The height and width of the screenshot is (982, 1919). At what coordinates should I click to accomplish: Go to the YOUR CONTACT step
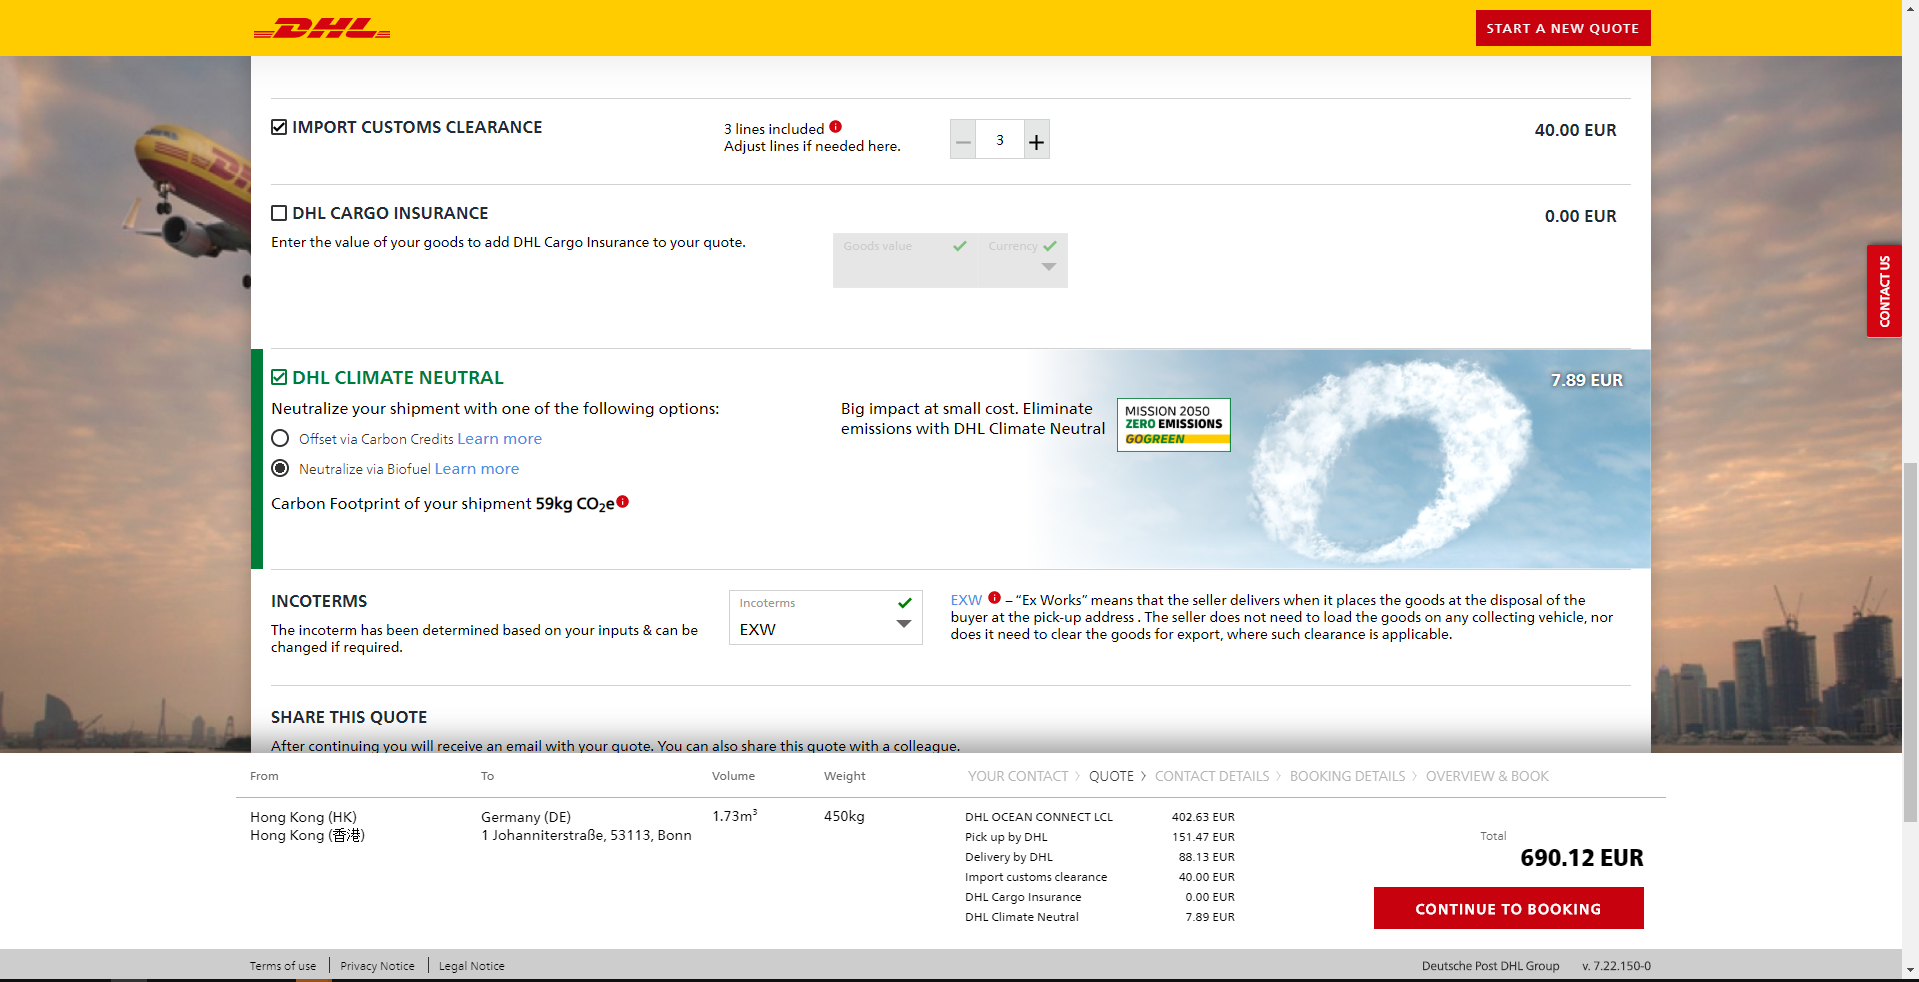[1017, 776]
